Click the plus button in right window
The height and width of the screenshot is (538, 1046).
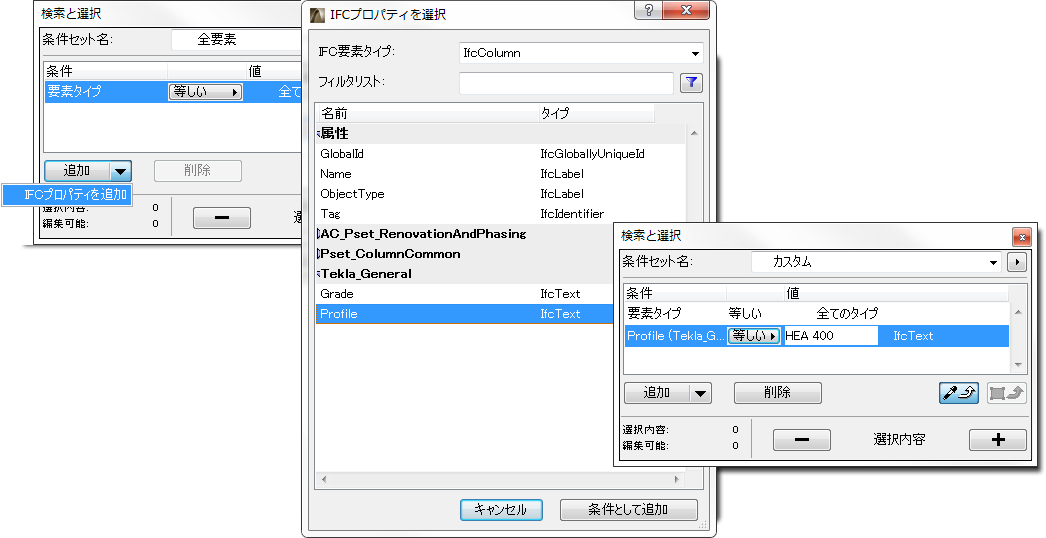(998, 440)
